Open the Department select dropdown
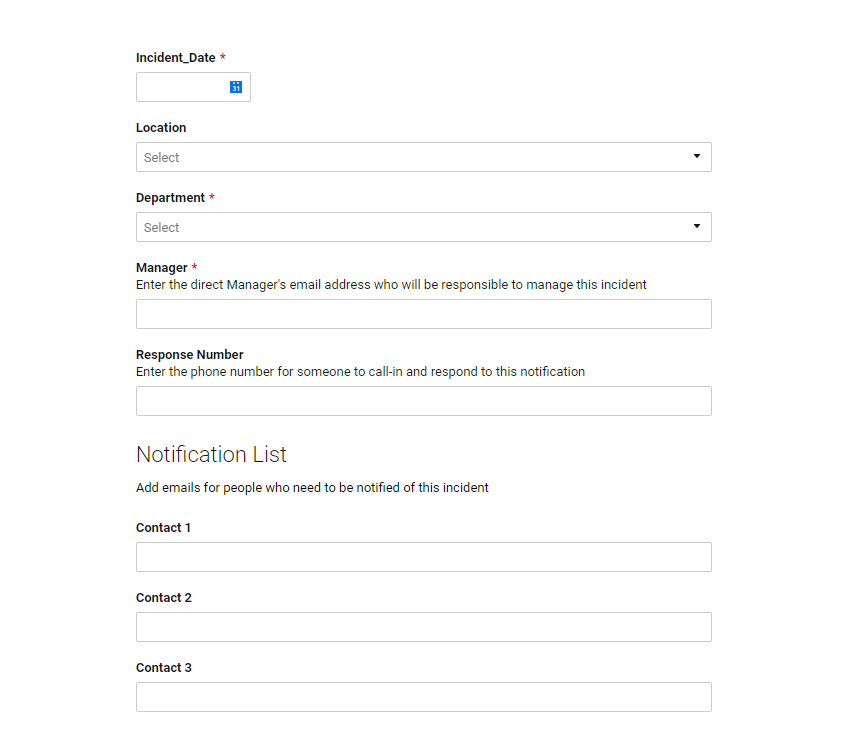The image size is (853, 741). point(410,227)
